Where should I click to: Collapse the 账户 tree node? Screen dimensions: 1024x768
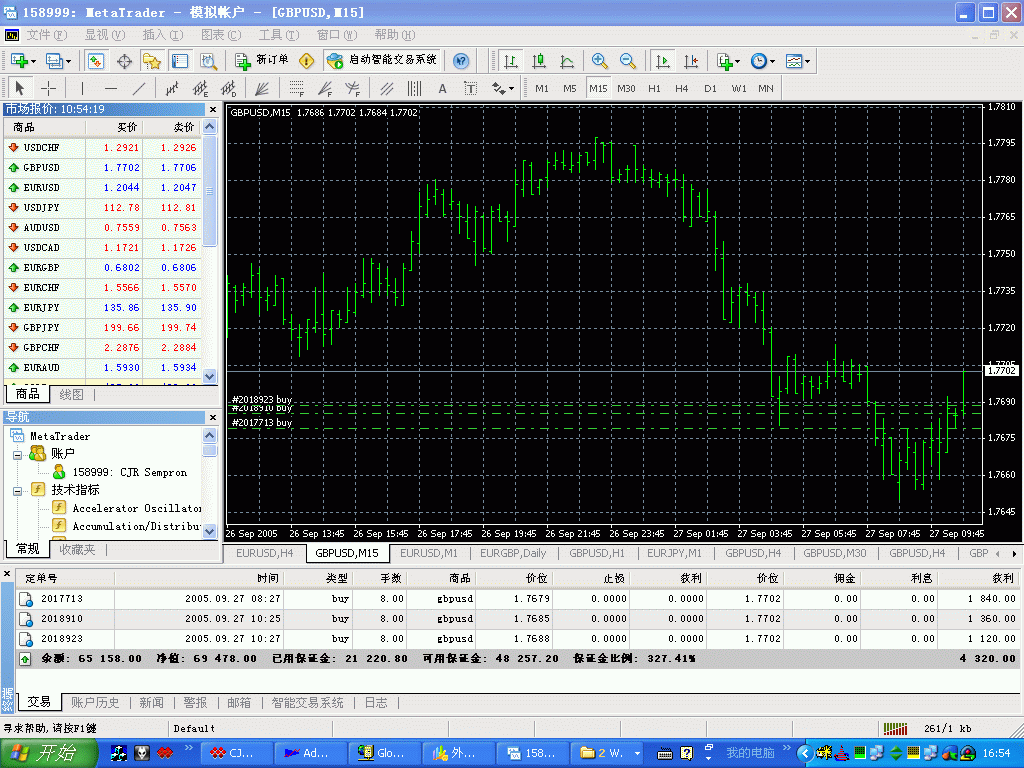pyautogui.click(x=18, y=454)
